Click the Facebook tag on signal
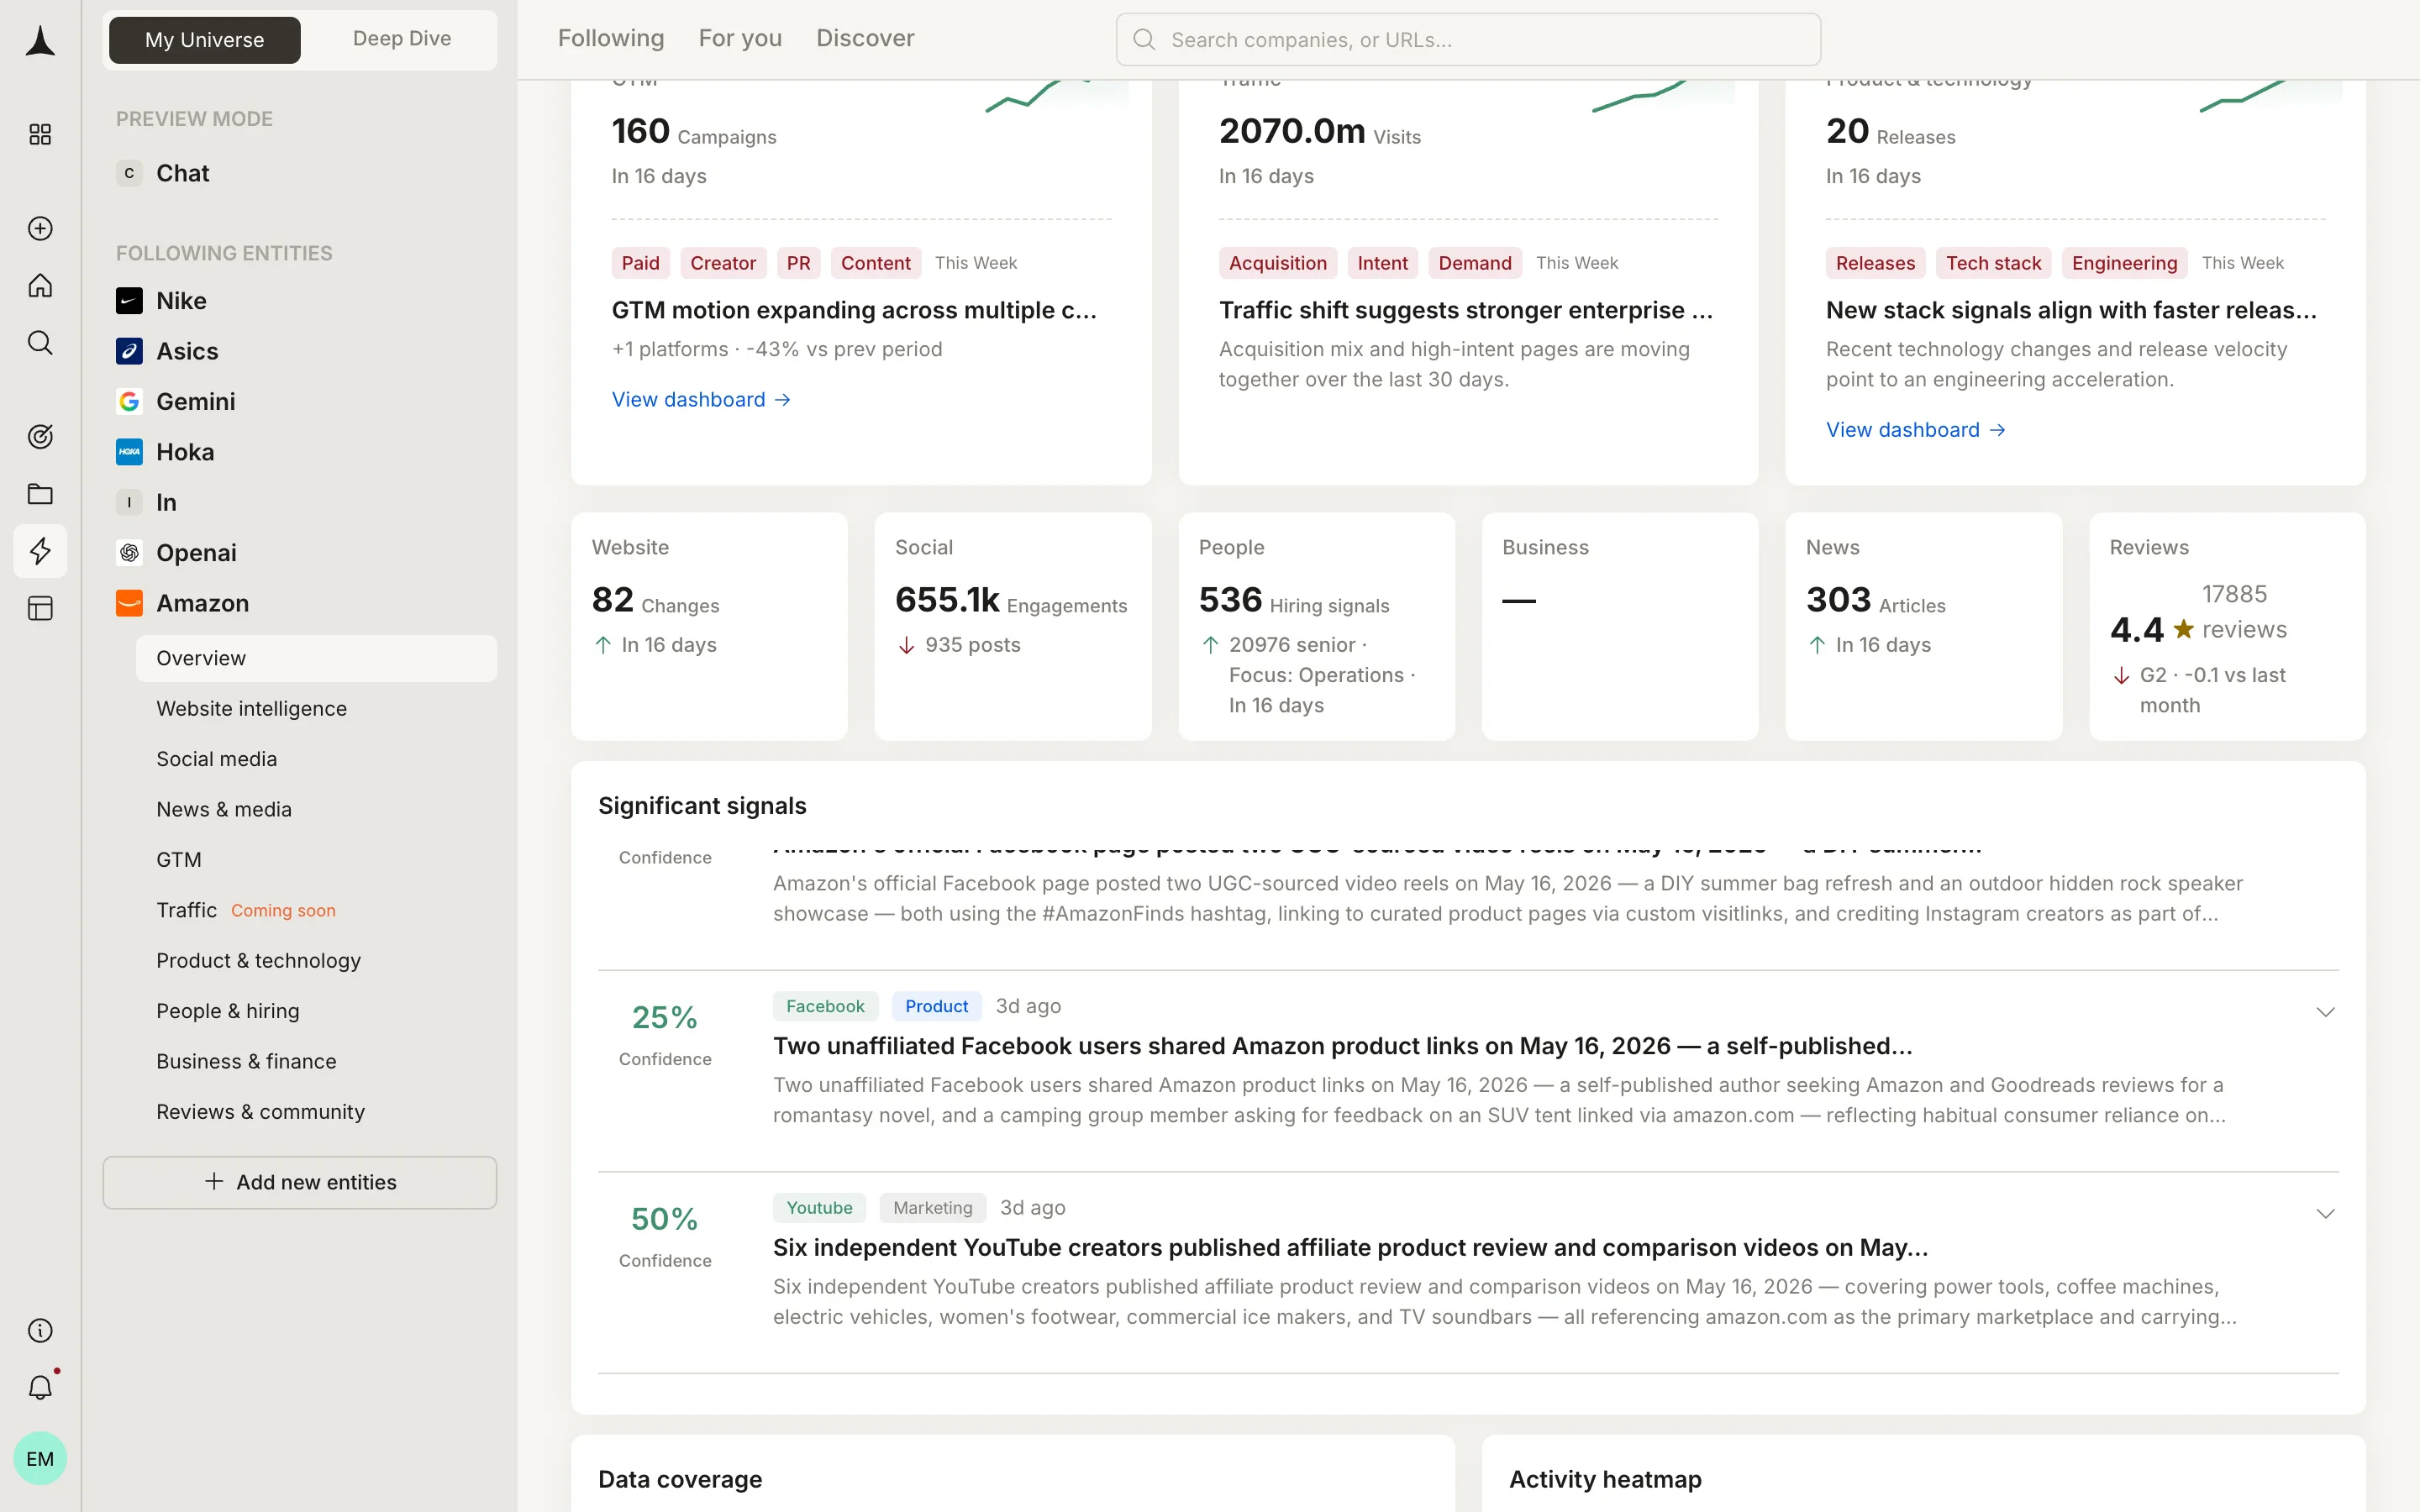 tap(825, 1006)
